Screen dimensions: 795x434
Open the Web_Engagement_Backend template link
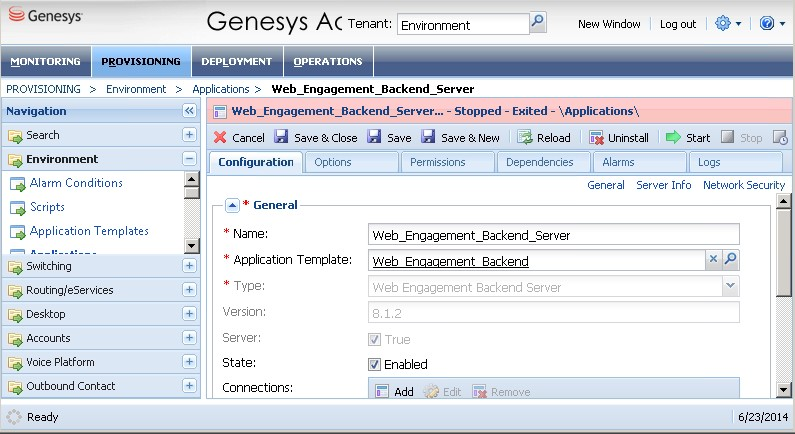click(450, 261)
